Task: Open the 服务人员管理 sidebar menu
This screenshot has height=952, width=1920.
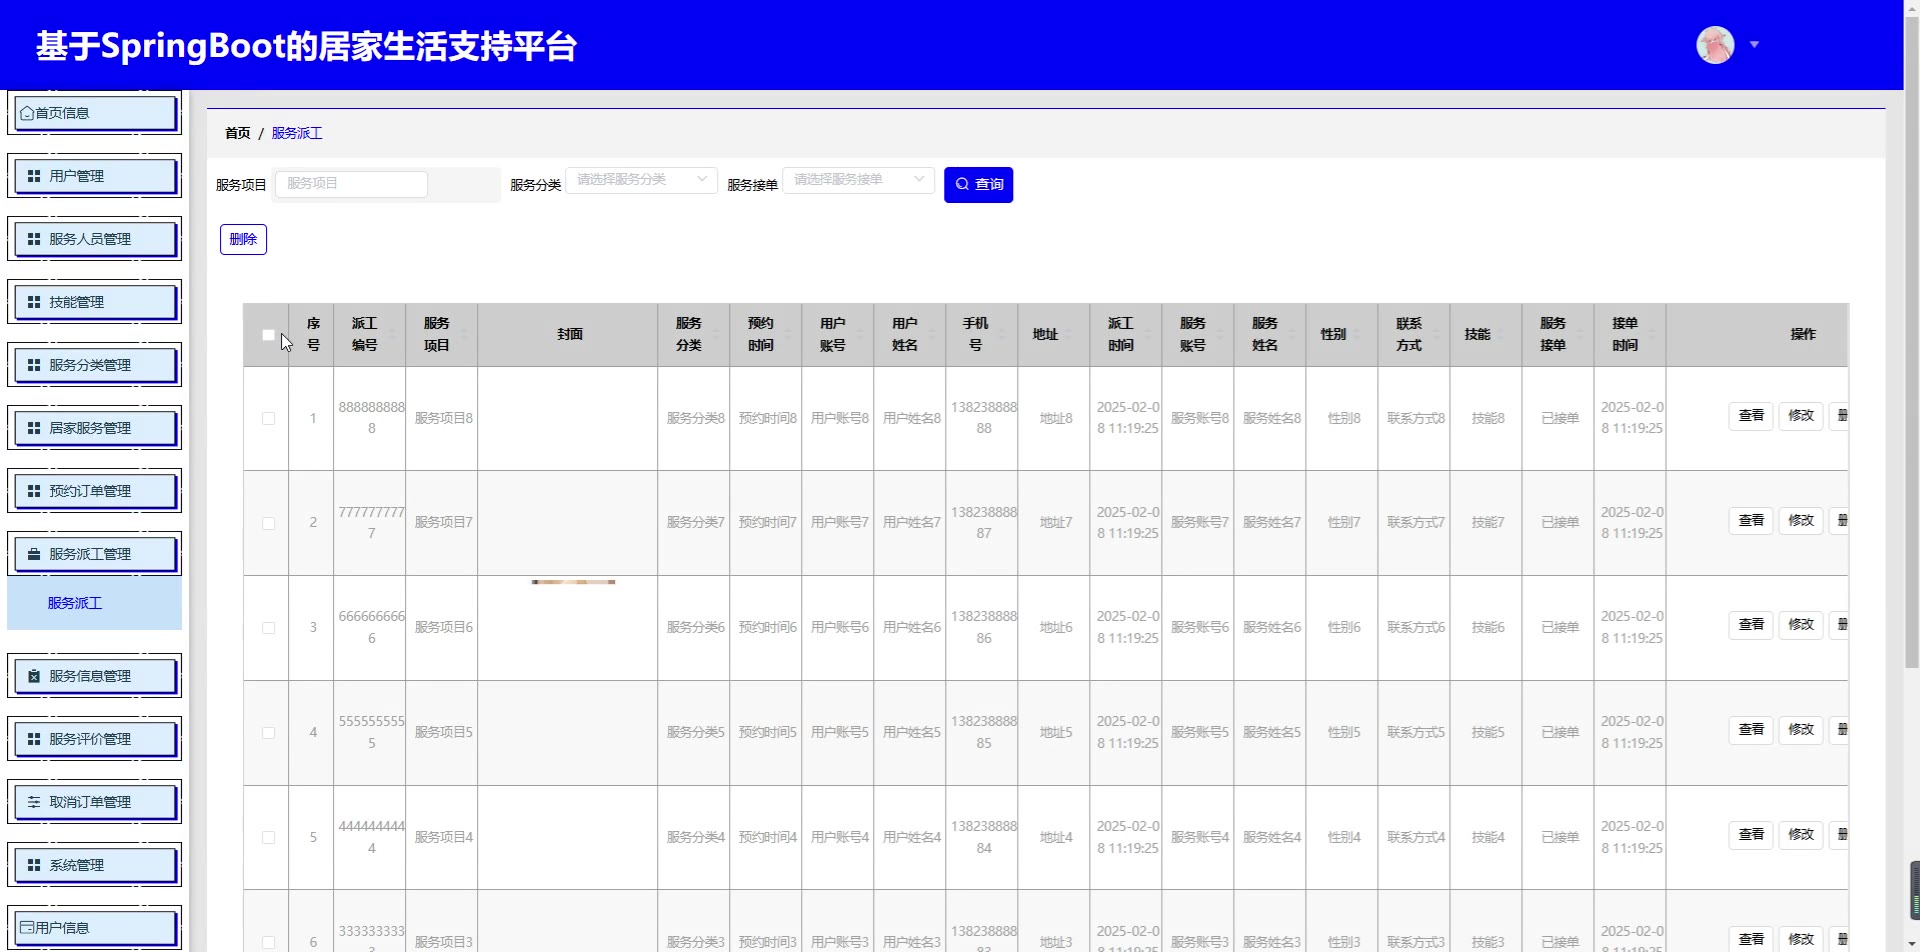Action: tap(95, 239)
